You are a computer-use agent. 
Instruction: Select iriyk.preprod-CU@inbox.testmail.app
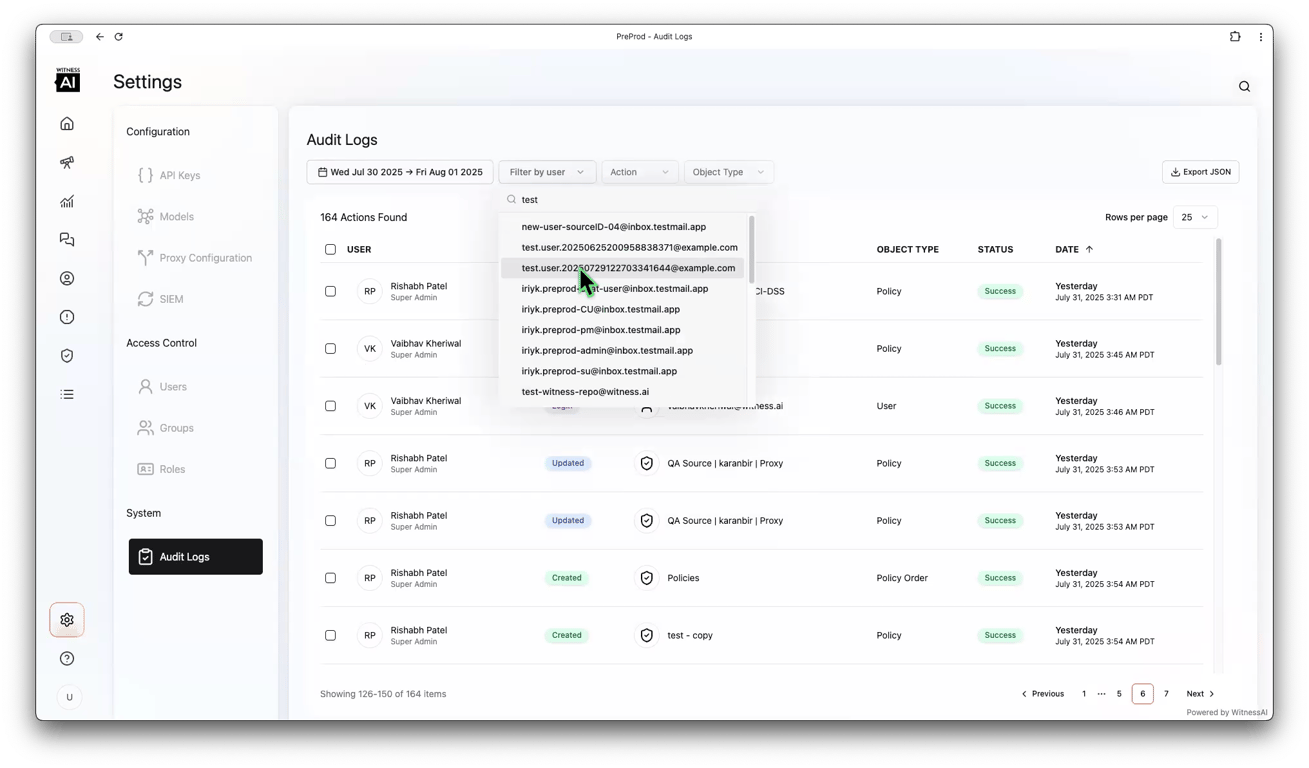[622, 310]
